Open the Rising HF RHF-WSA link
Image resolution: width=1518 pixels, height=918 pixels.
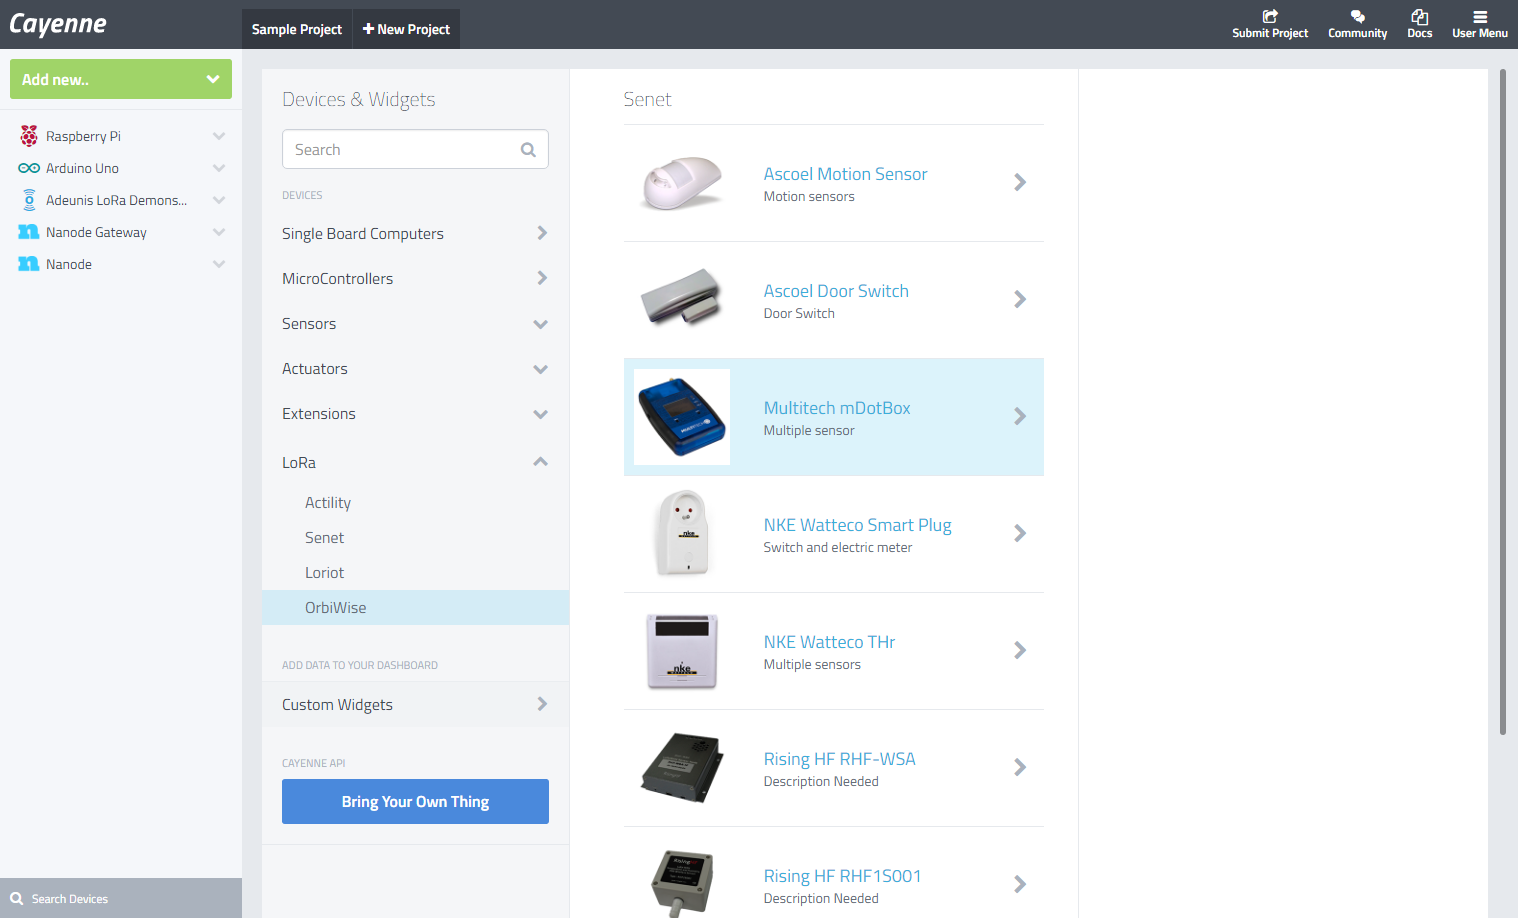click(839, 759)
